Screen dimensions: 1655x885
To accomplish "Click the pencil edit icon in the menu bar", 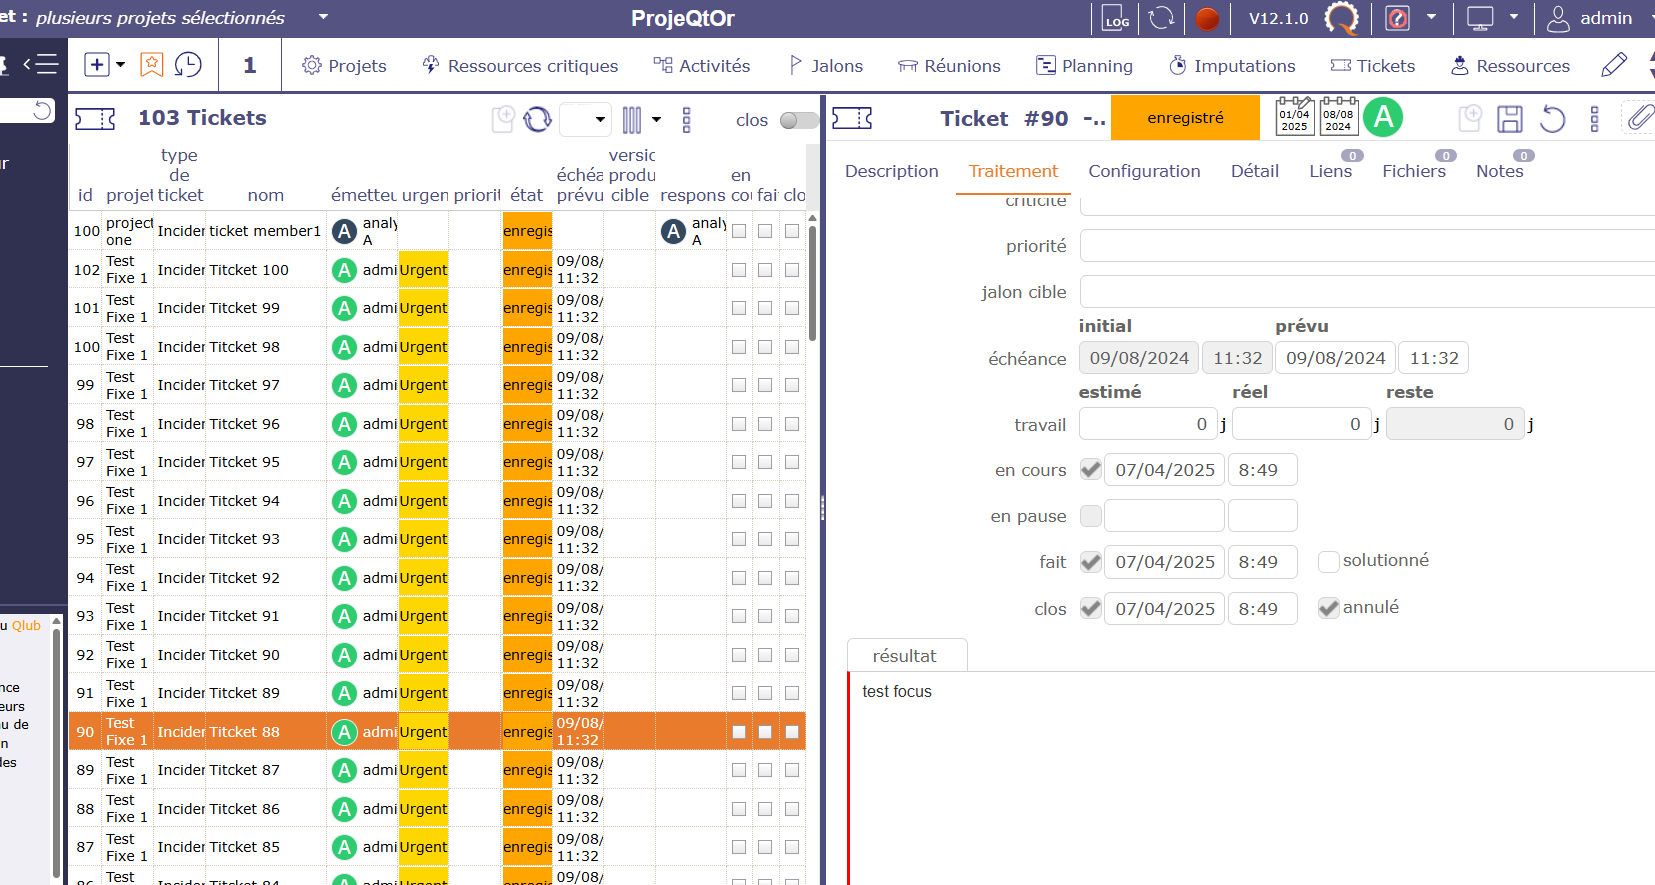I will coord(1613,65).
